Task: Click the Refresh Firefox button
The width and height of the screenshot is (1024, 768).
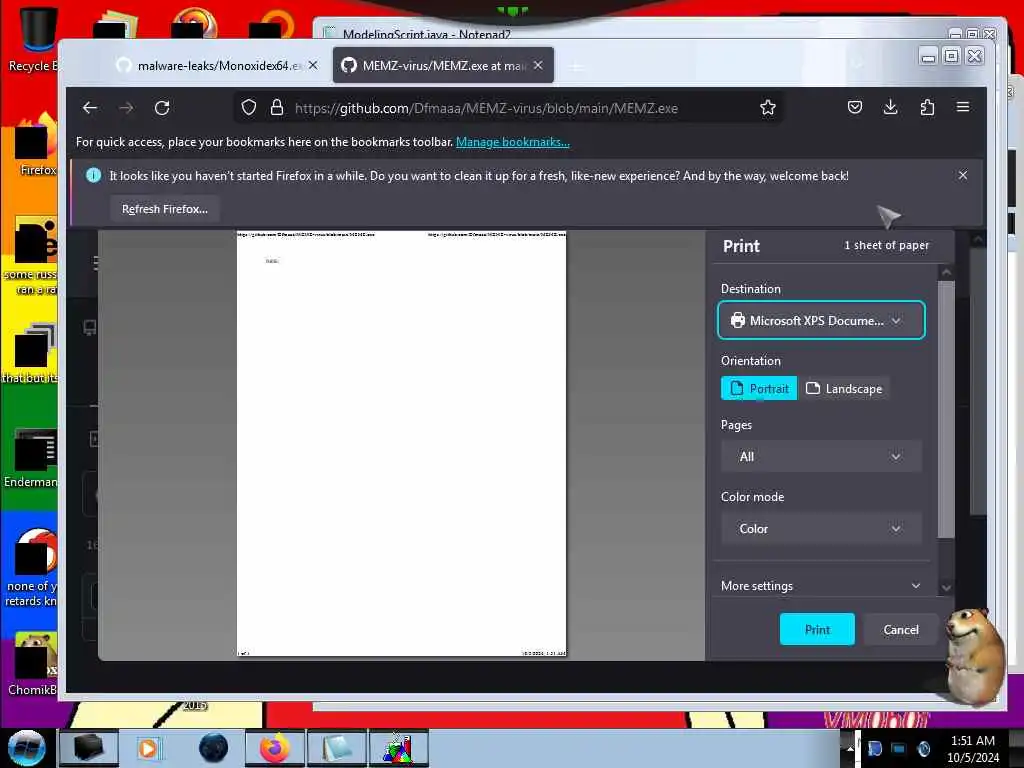Action: point(165,209)
